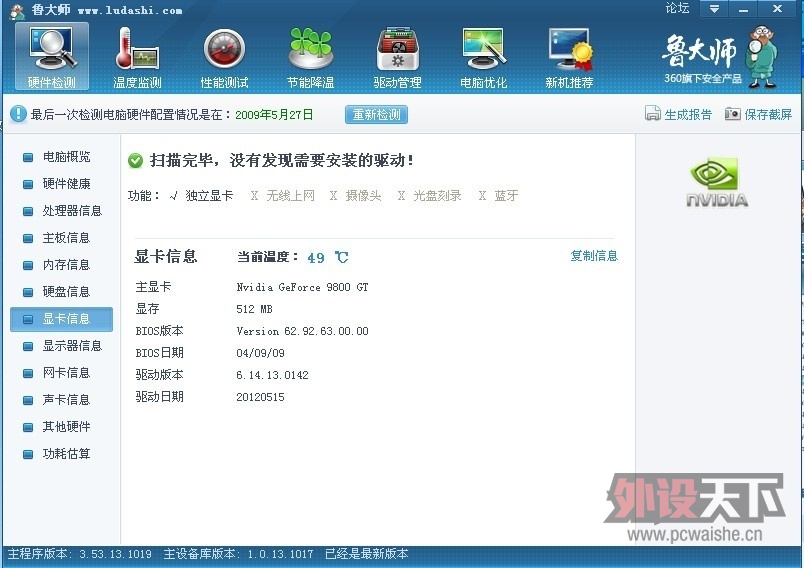This screenshot has width=804, height=568.
Task: Open the 硬件检测 hardware detection tab
Action: [x=52, y=56]
